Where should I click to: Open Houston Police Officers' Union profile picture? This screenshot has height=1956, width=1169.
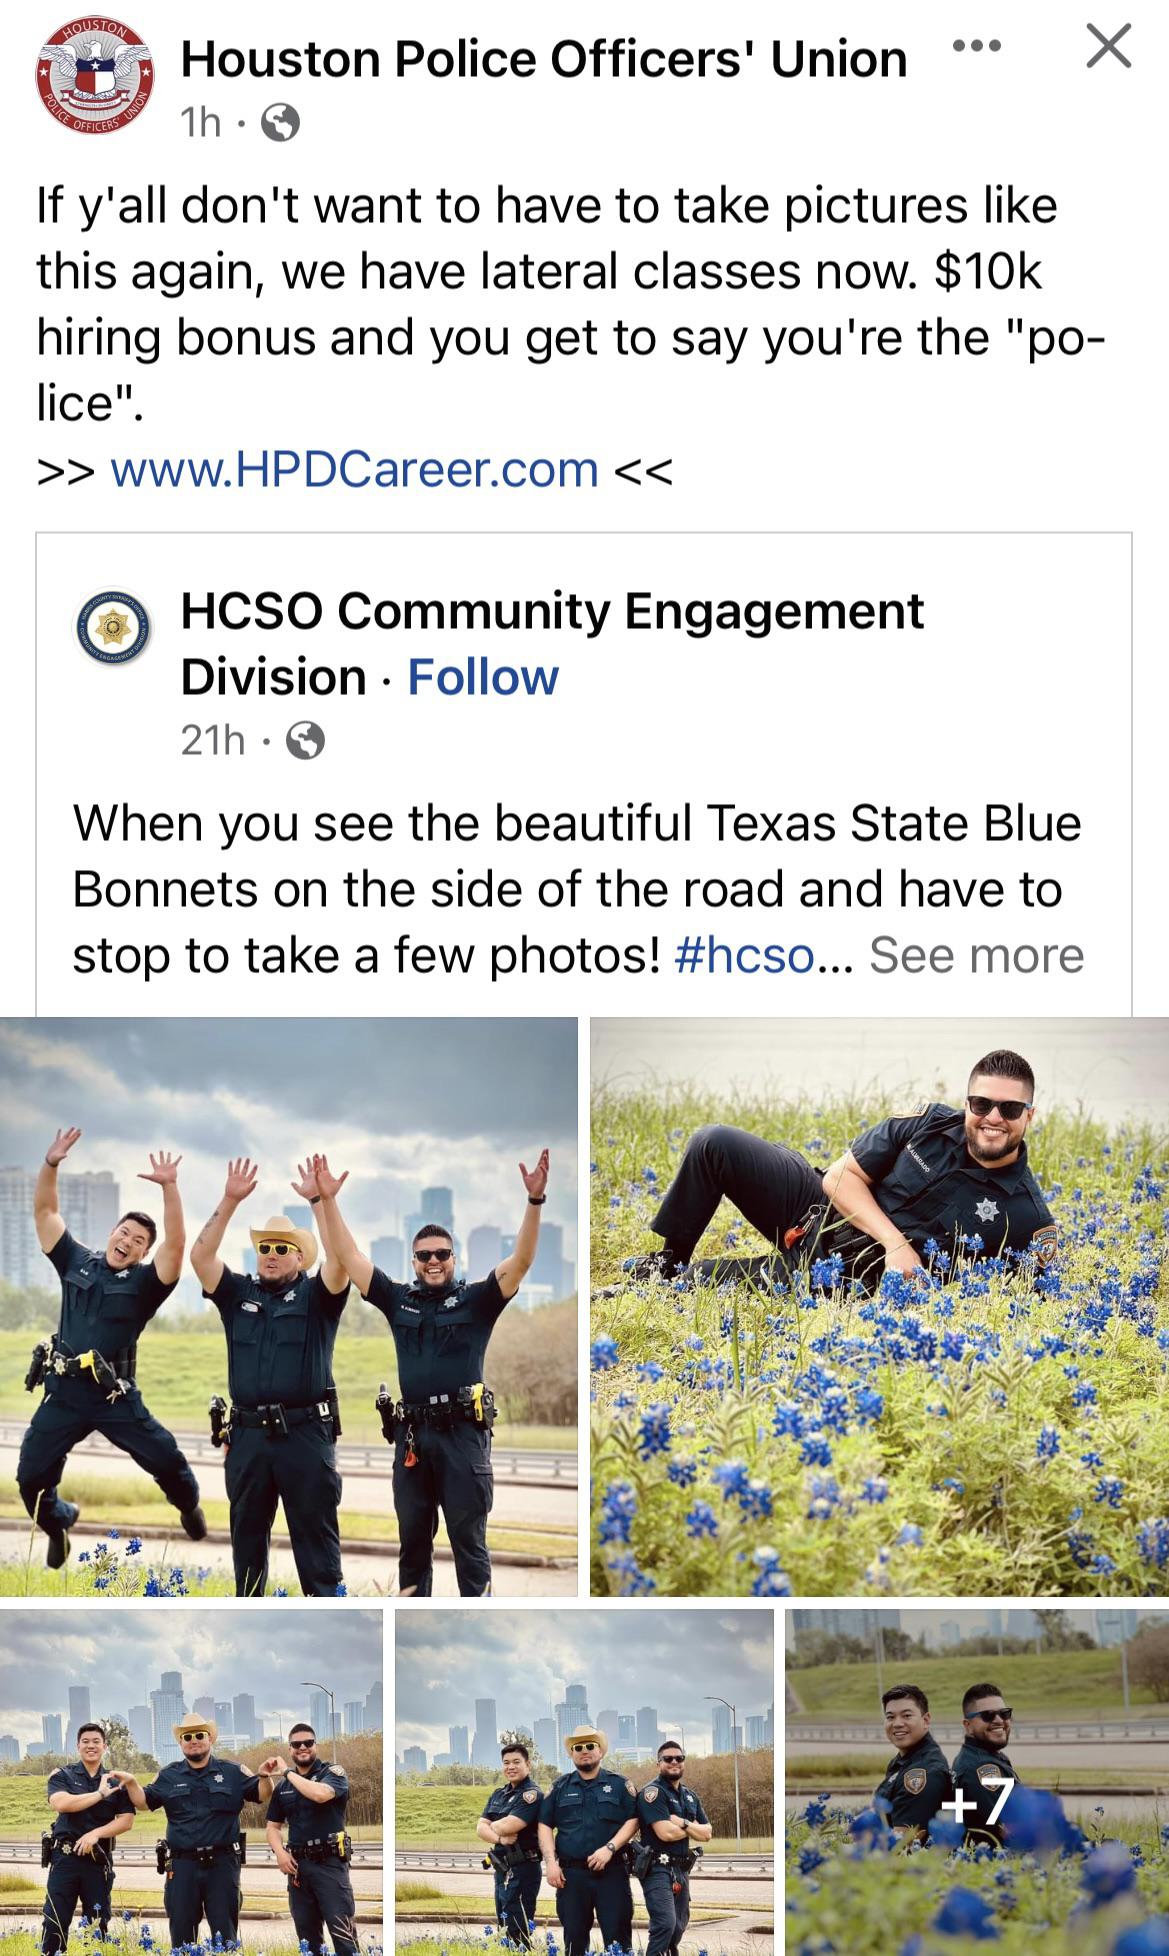point(96,76)
